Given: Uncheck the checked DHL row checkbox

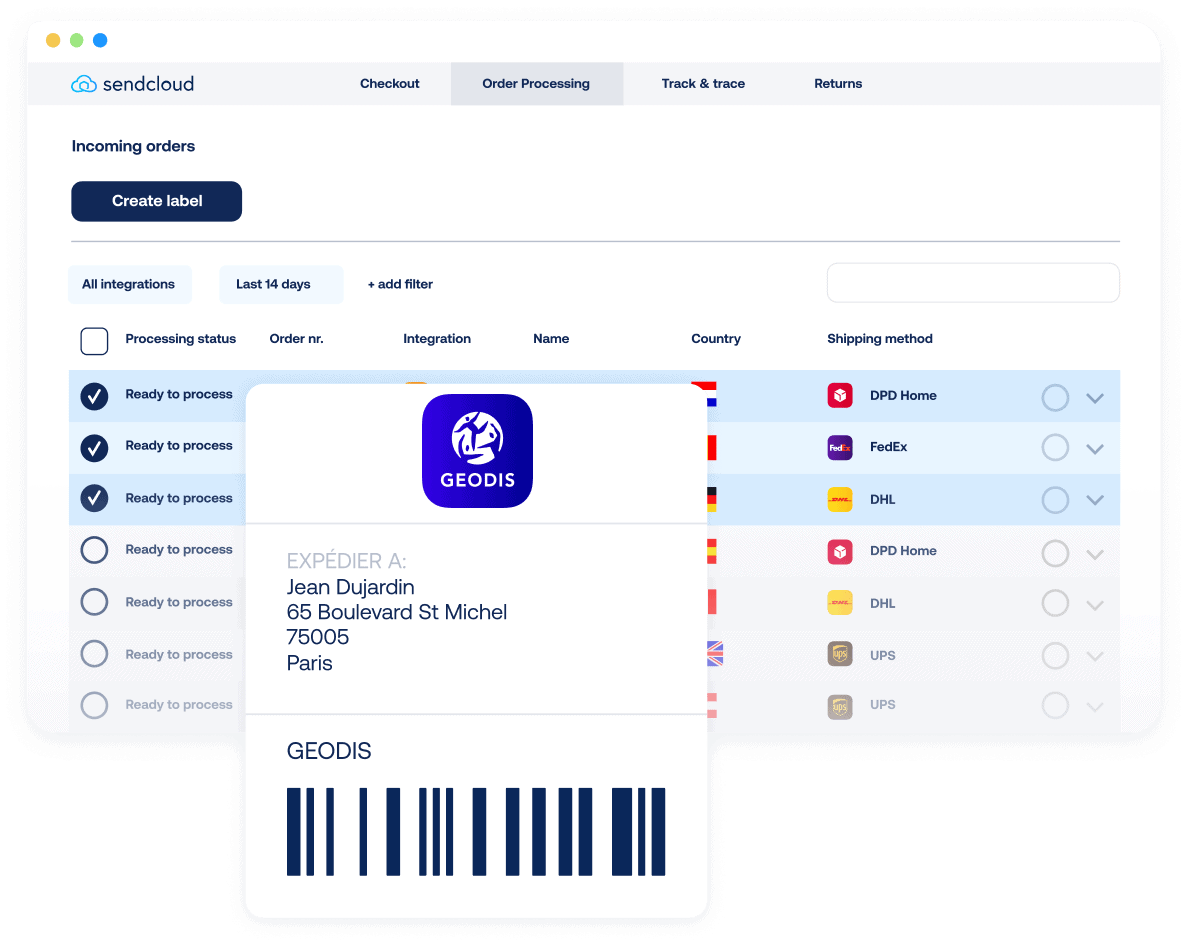Looking at the screenshot, I should pyautogui.click(x=94, y=499).
